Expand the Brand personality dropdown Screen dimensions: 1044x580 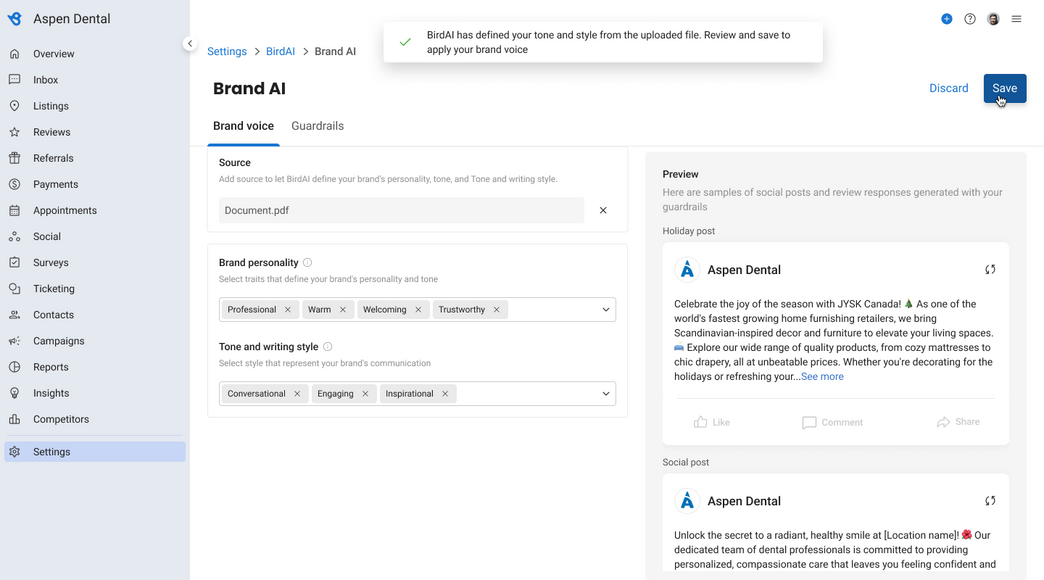[x=605, y=310]
